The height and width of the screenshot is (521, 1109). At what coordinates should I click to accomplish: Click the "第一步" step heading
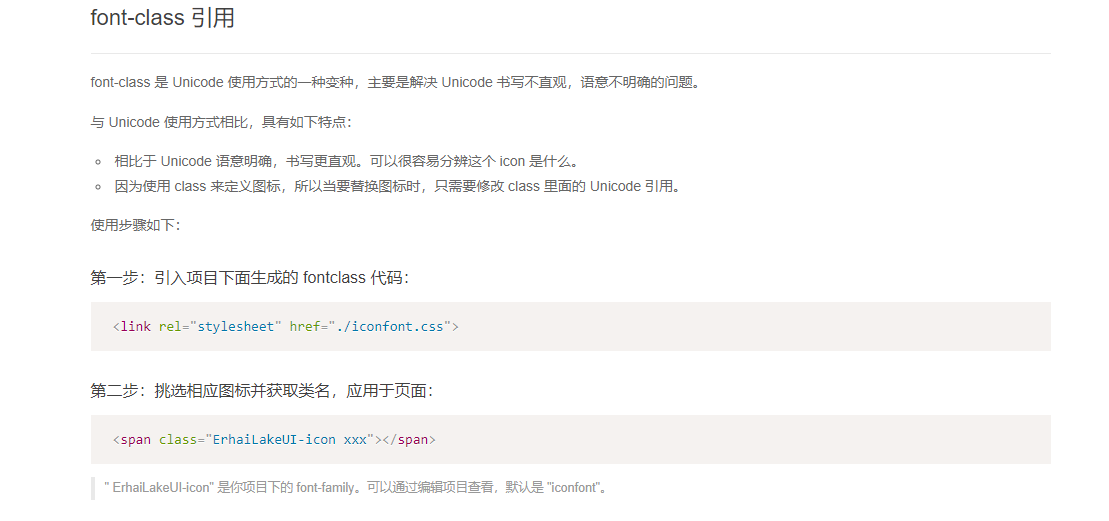click(249, 277)
